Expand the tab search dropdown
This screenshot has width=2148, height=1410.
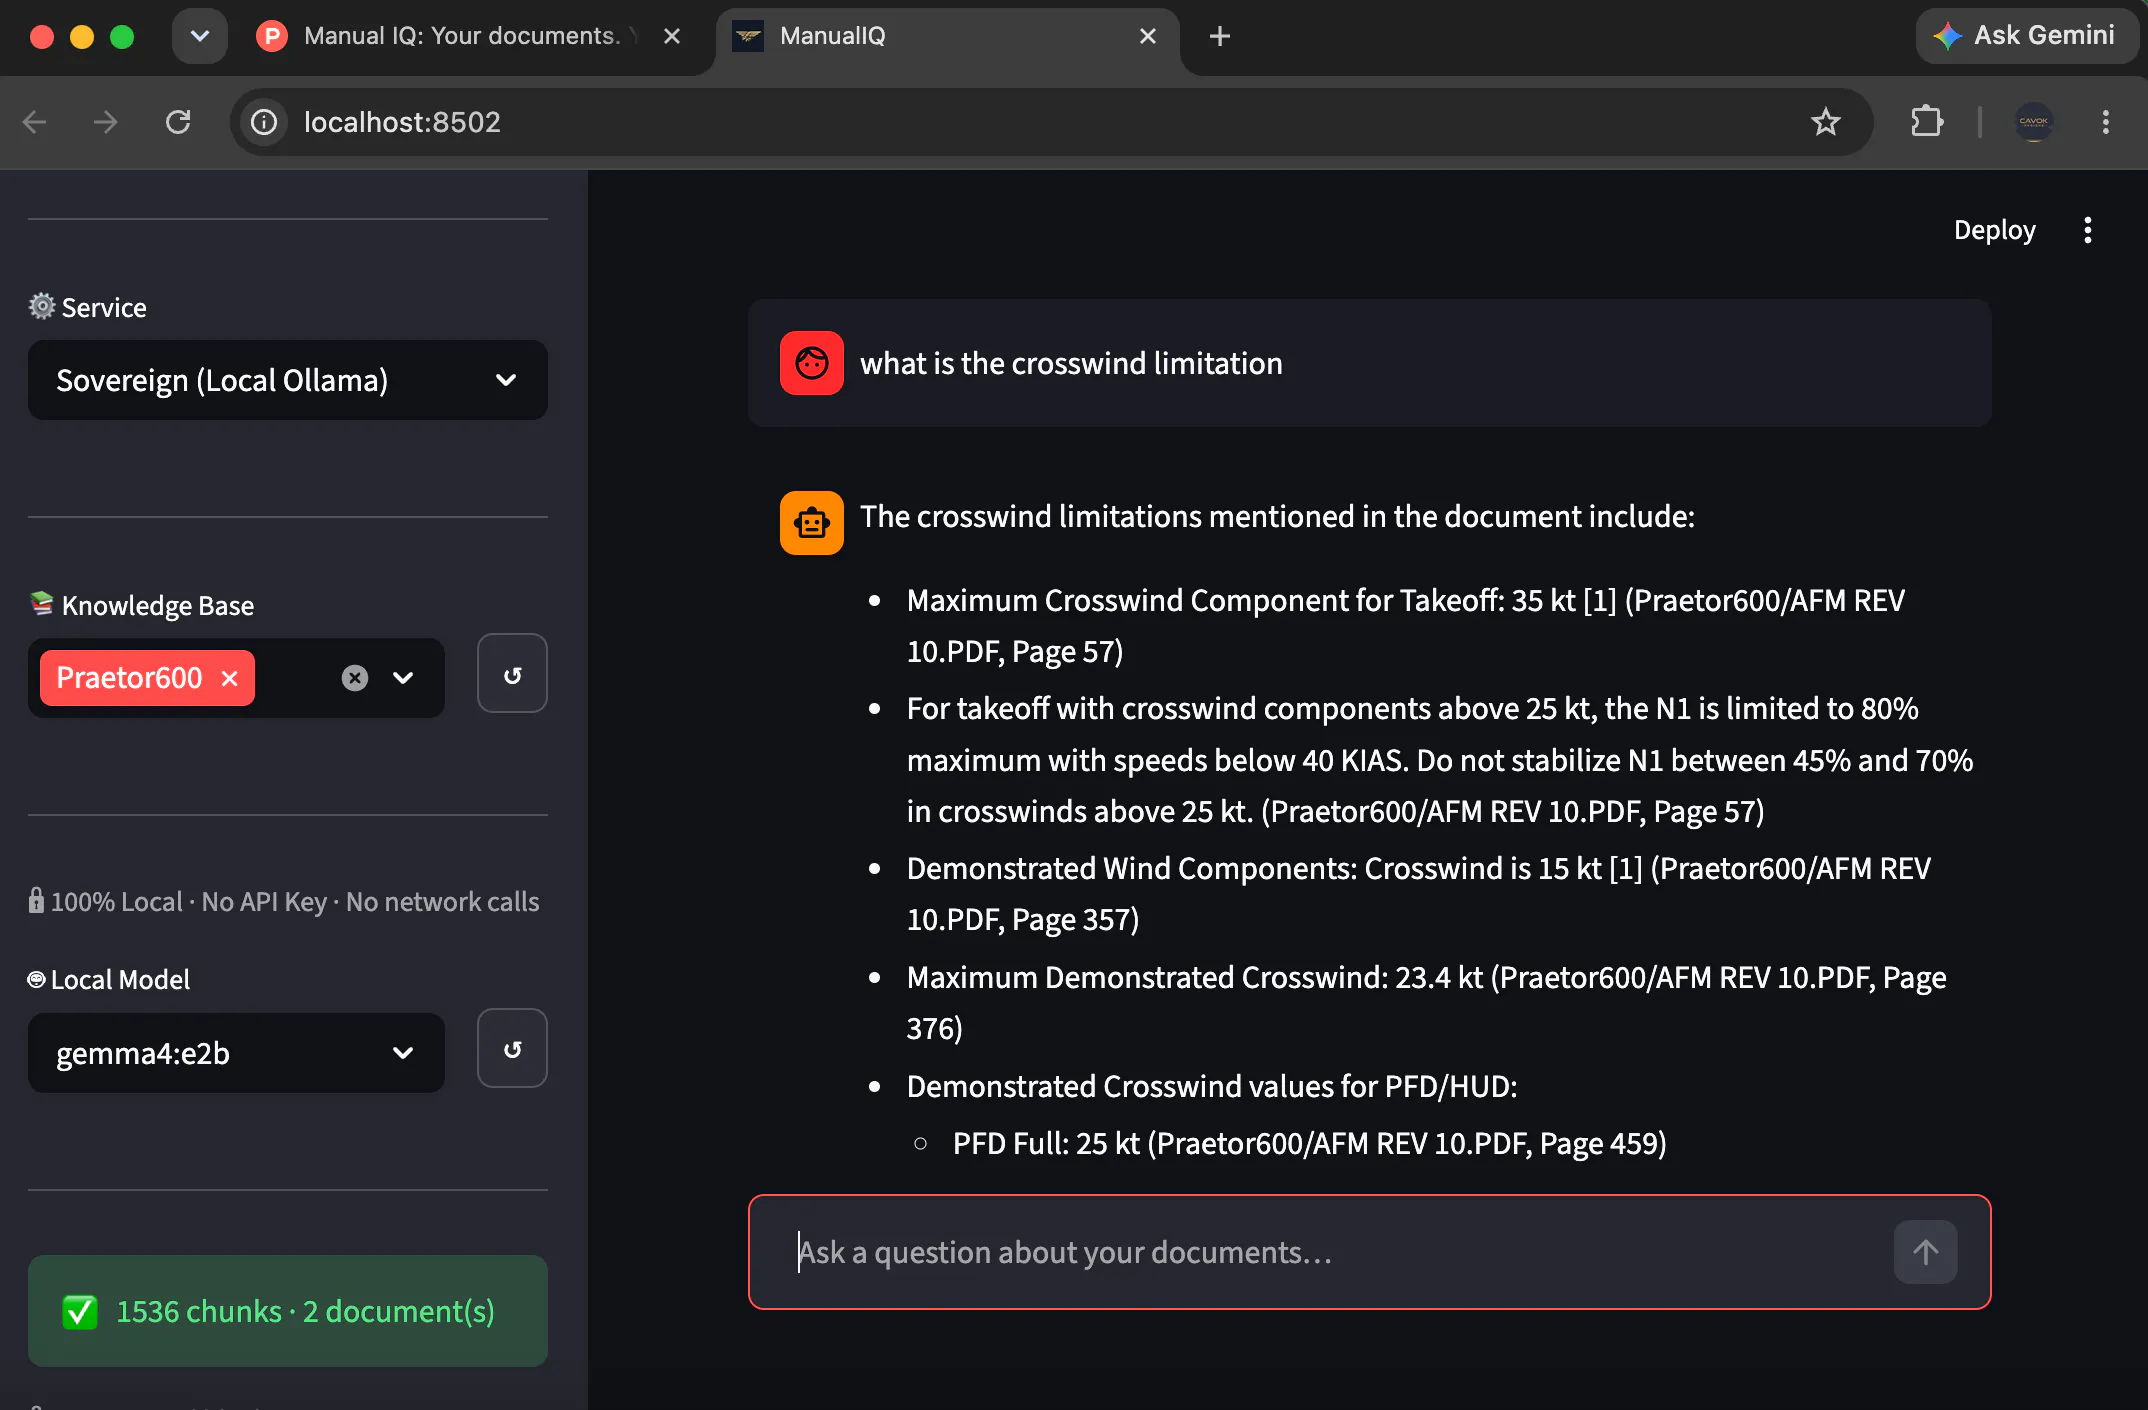tap(200, 37)
